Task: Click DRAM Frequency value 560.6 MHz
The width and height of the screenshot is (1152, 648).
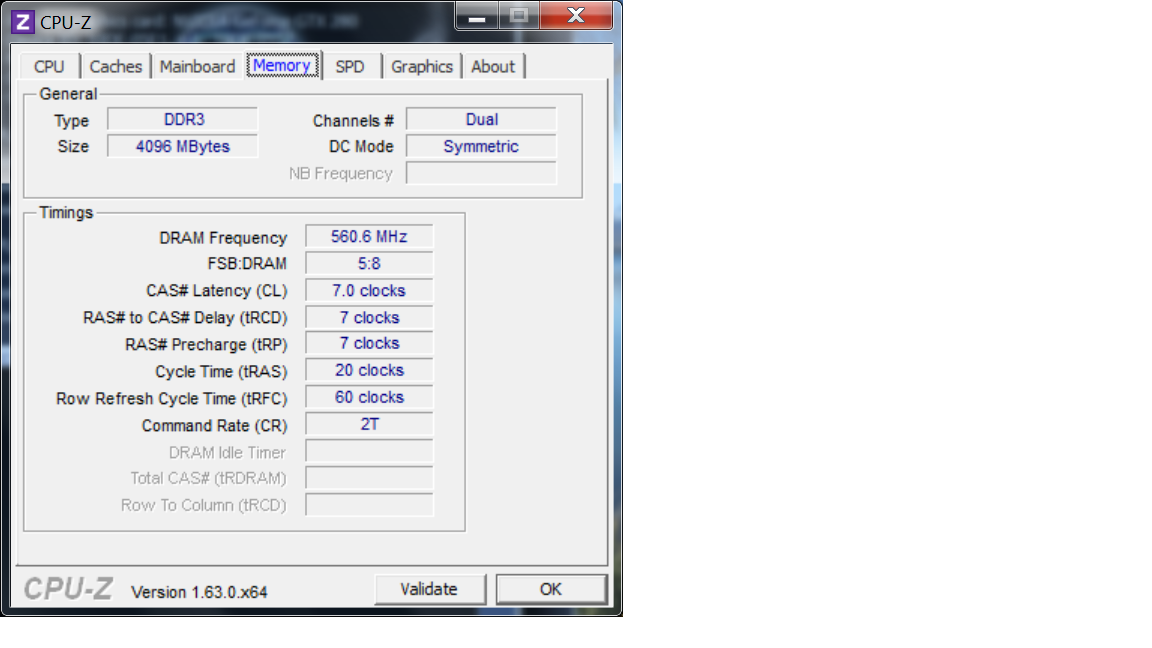Action: point(369,237)
